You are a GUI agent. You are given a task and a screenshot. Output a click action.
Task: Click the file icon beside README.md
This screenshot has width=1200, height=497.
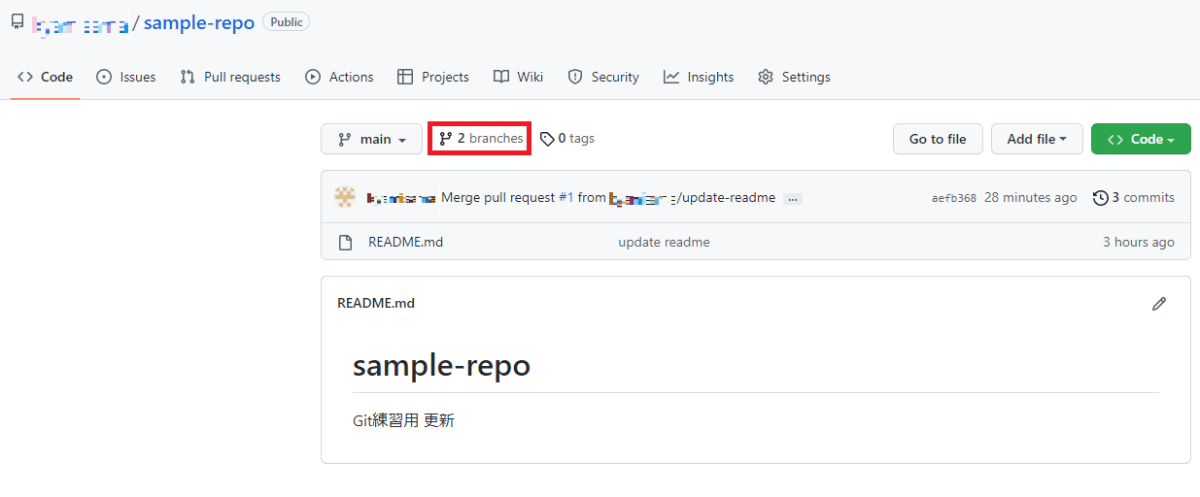point(345,242)
